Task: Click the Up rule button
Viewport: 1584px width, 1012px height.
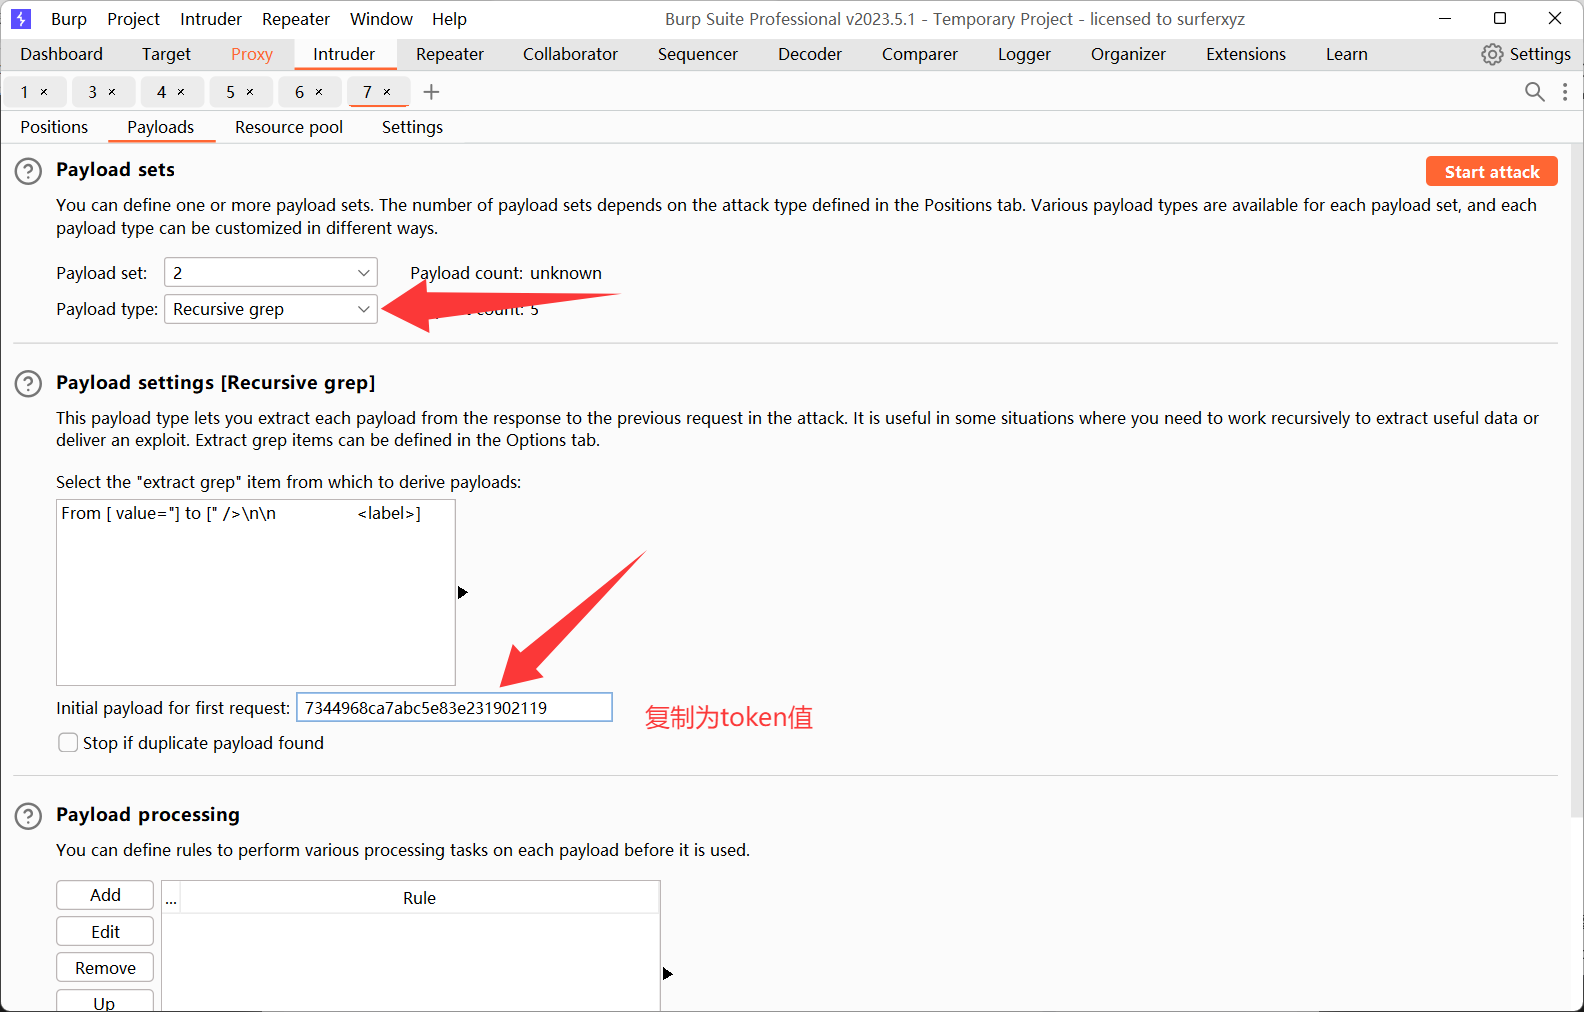Action: click(x=105, y=1001)
